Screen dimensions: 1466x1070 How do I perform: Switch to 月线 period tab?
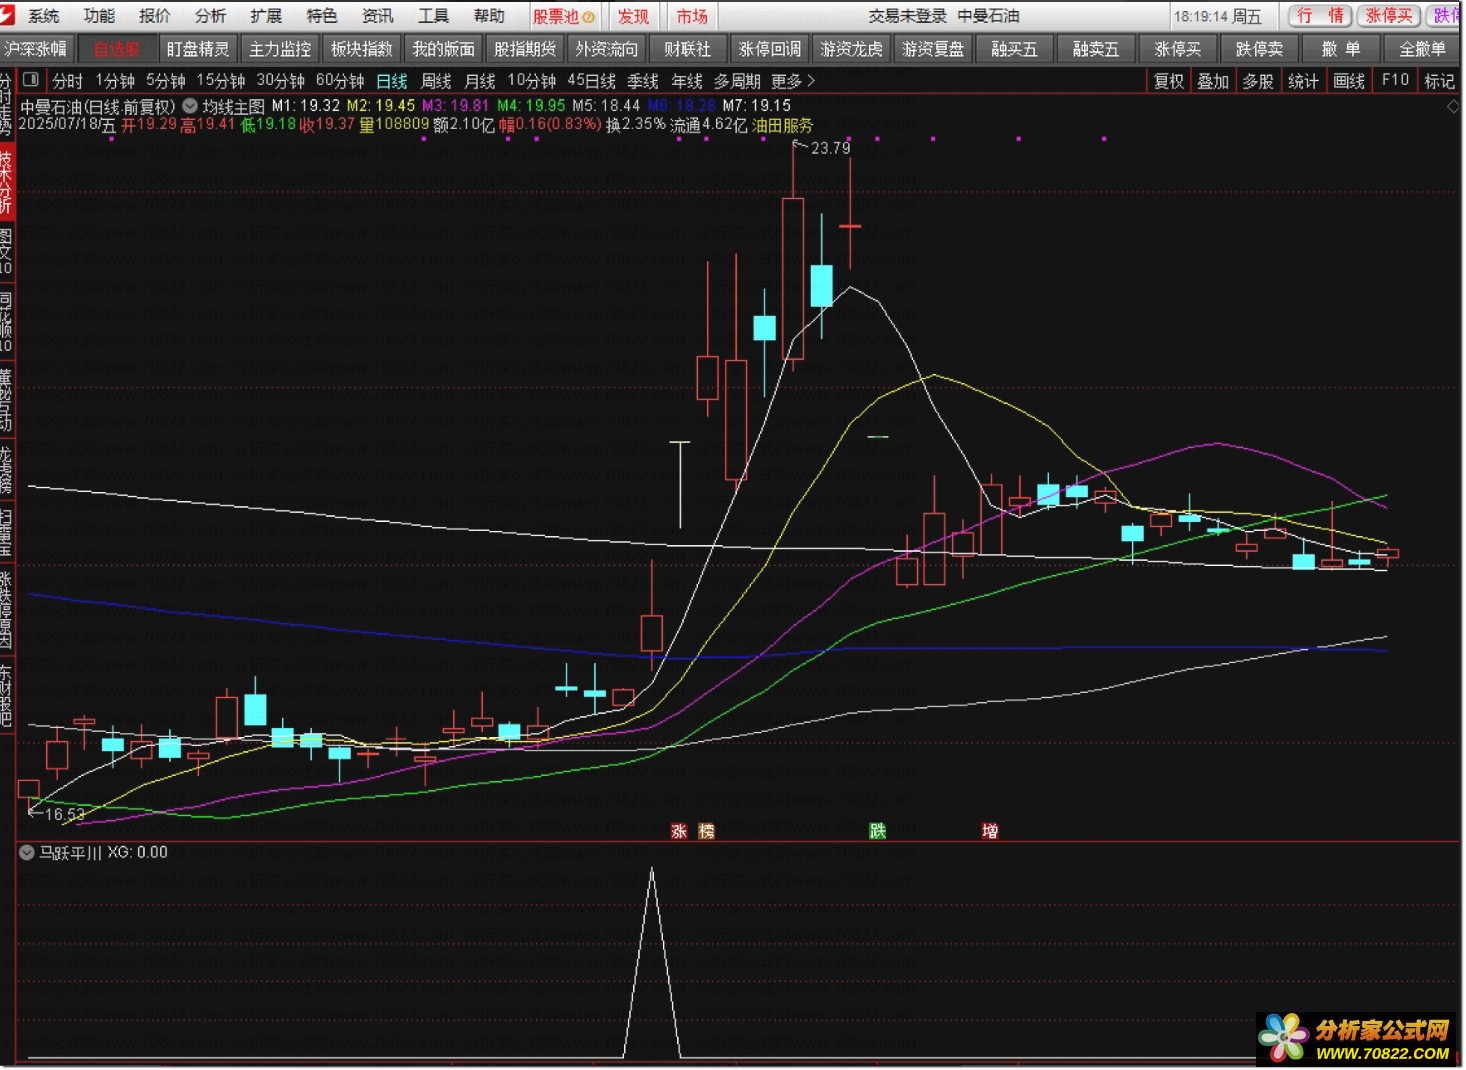coord(480,81)
